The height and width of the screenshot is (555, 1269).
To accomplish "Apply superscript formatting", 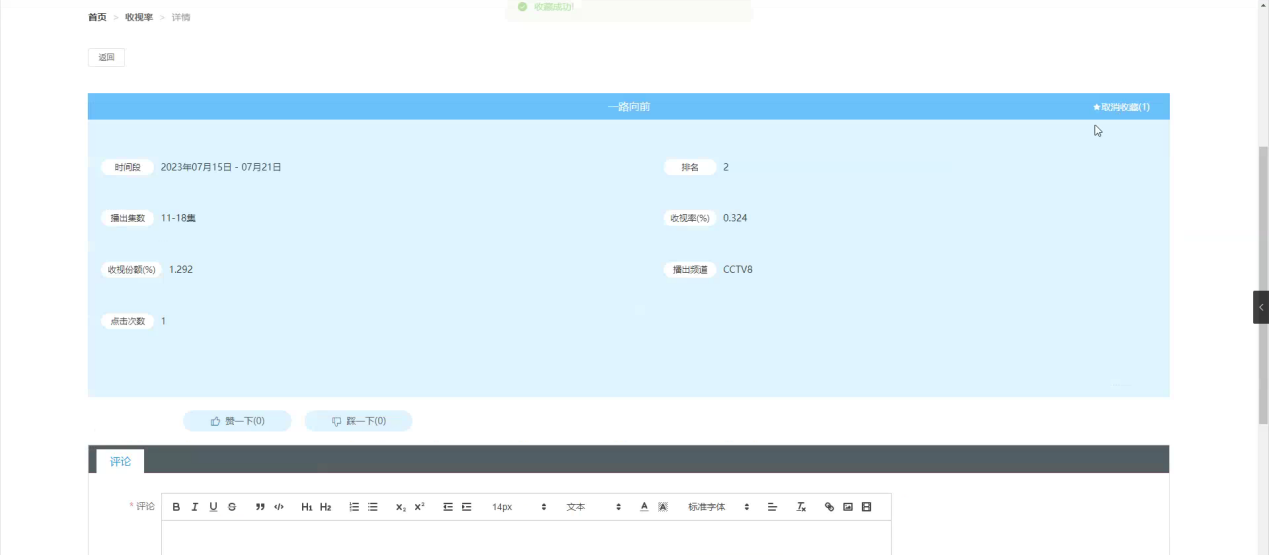I will click(x=419, y=507).
